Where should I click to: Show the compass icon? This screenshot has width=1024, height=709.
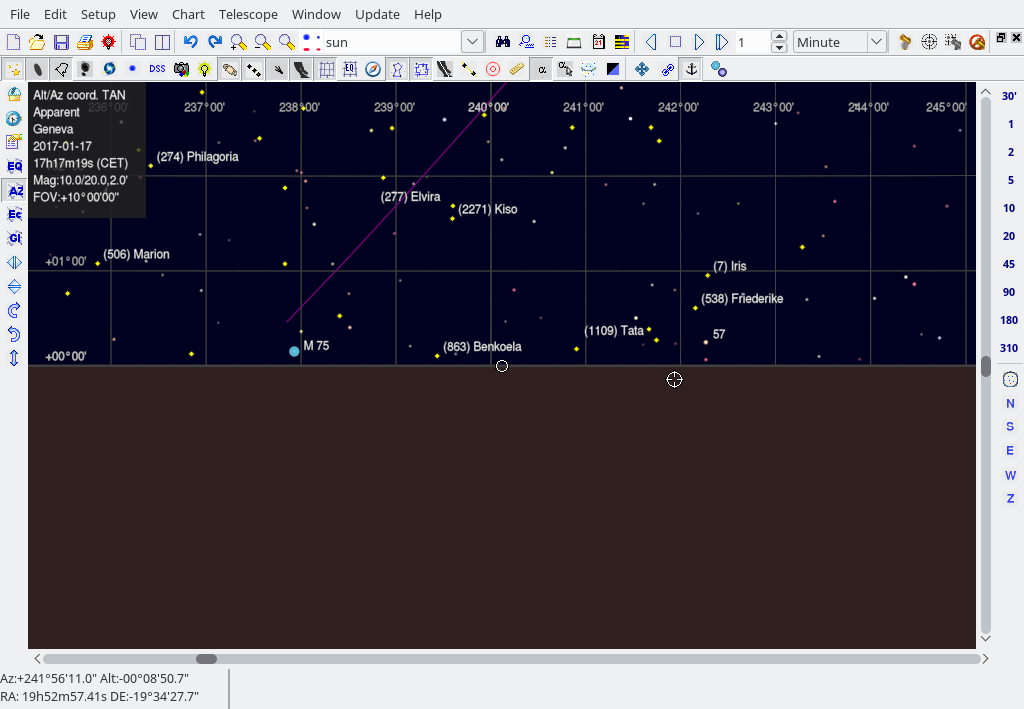373,69
